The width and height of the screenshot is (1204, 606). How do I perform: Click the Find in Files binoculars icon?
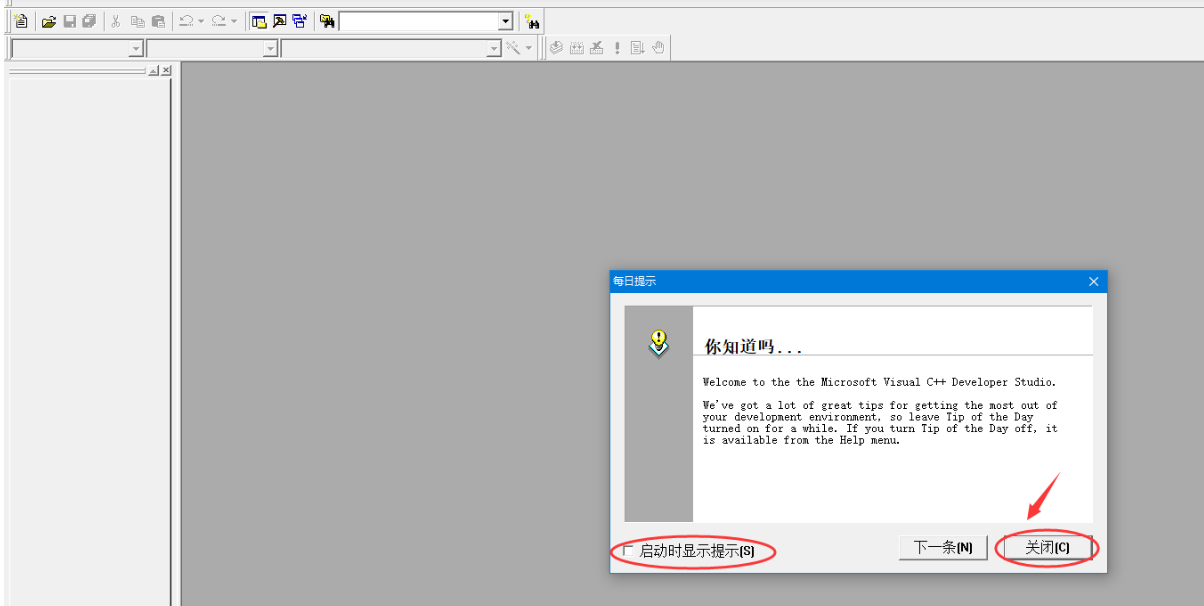click(327, 21)
